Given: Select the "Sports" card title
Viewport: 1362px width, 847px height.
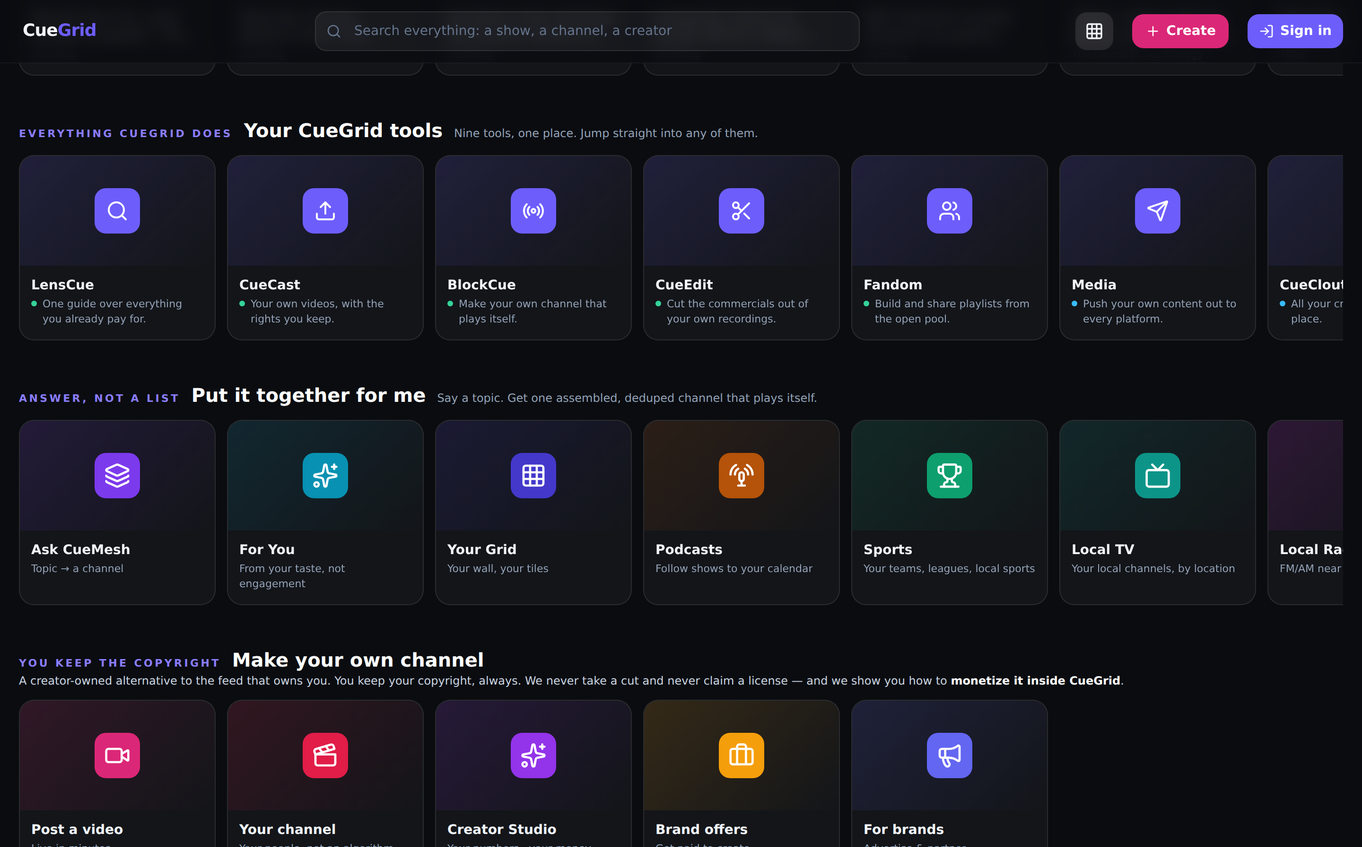Looking at the screenshot, I should click(x=887, y=549).
